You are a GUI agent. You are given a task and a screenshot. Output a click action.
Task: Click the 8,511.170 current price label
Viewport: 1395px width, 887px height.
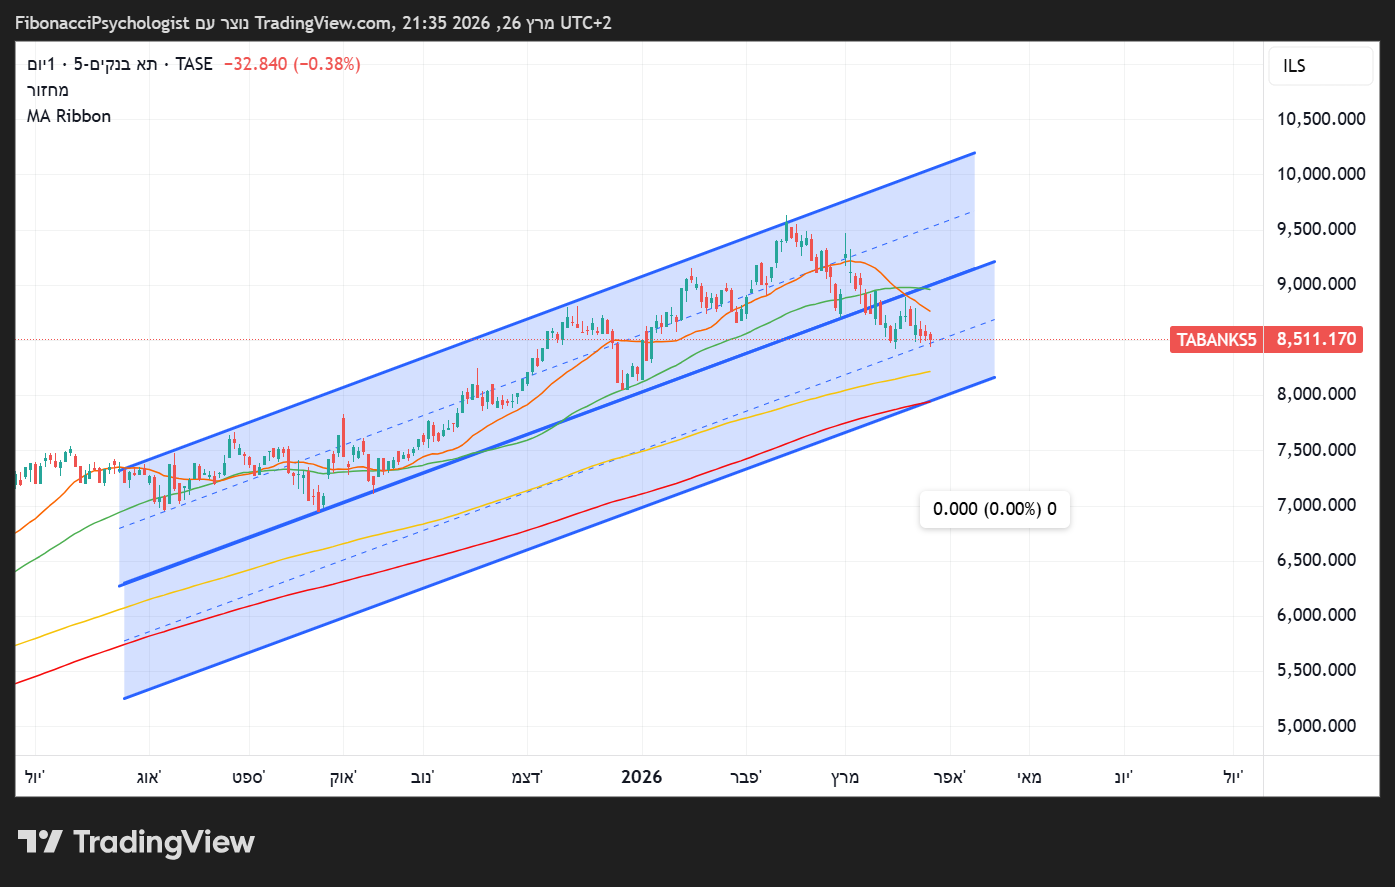[1316, 340]
